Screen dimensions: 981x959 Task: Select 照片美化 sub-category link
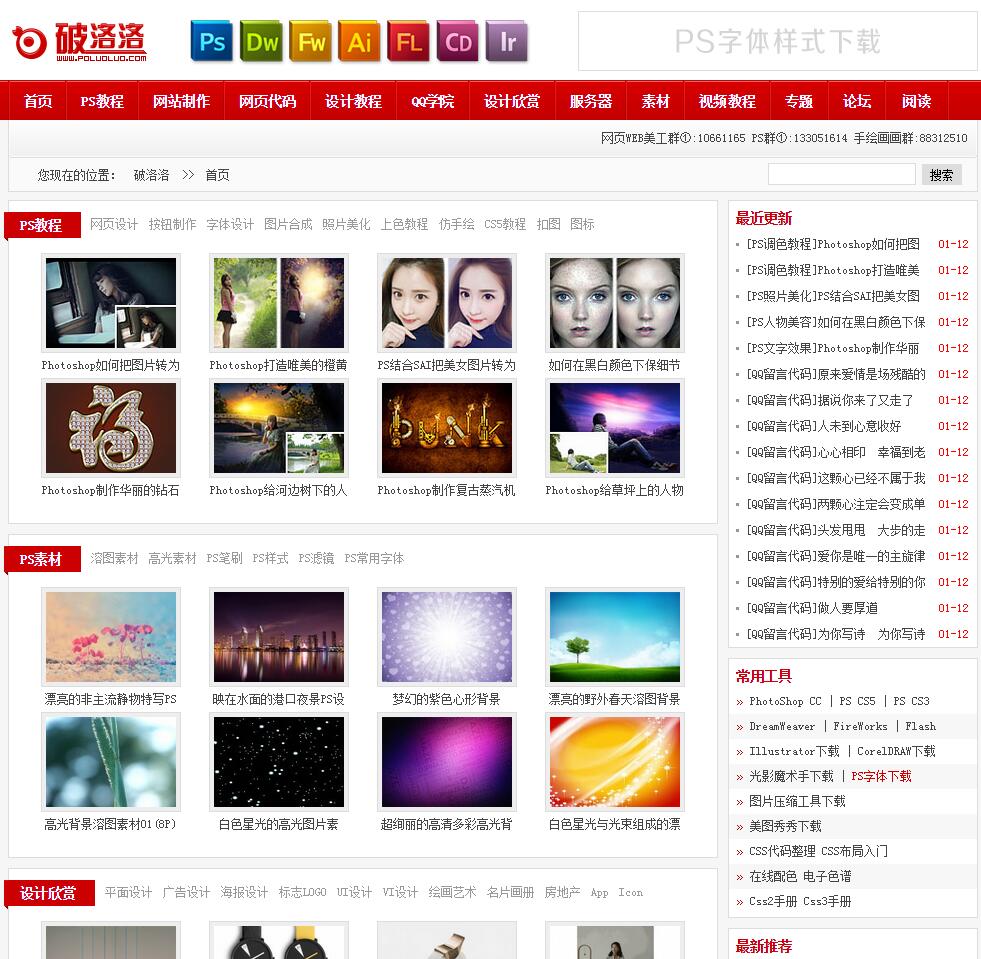(346, 224)
